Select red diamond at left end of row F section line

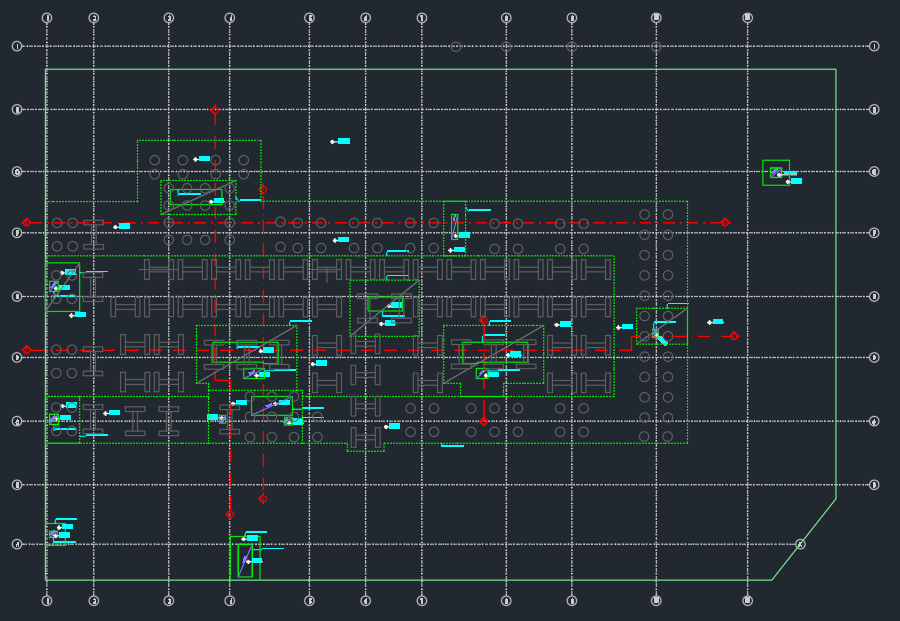26,223
